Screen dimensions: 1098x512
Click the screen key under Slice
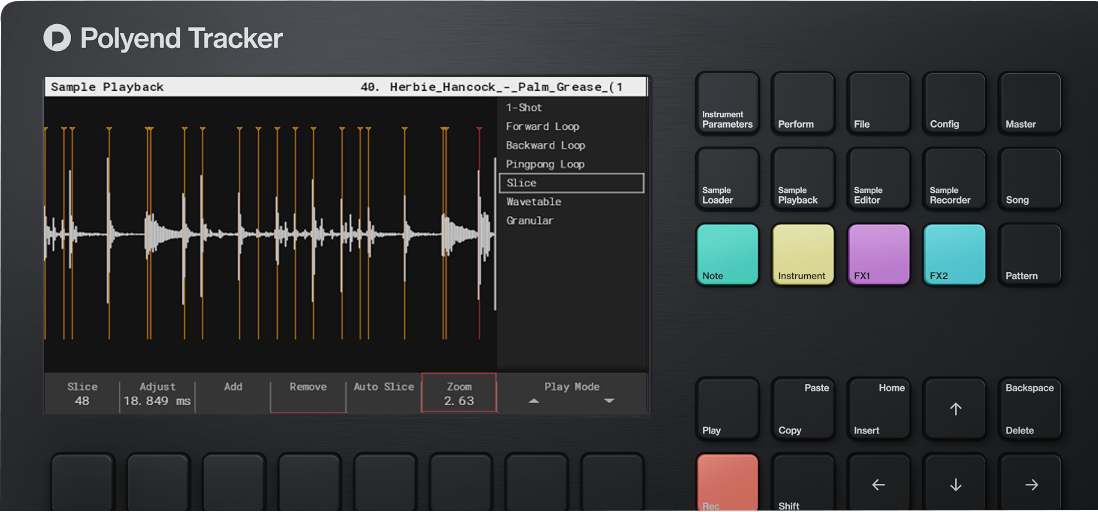(x=82, y=482)
